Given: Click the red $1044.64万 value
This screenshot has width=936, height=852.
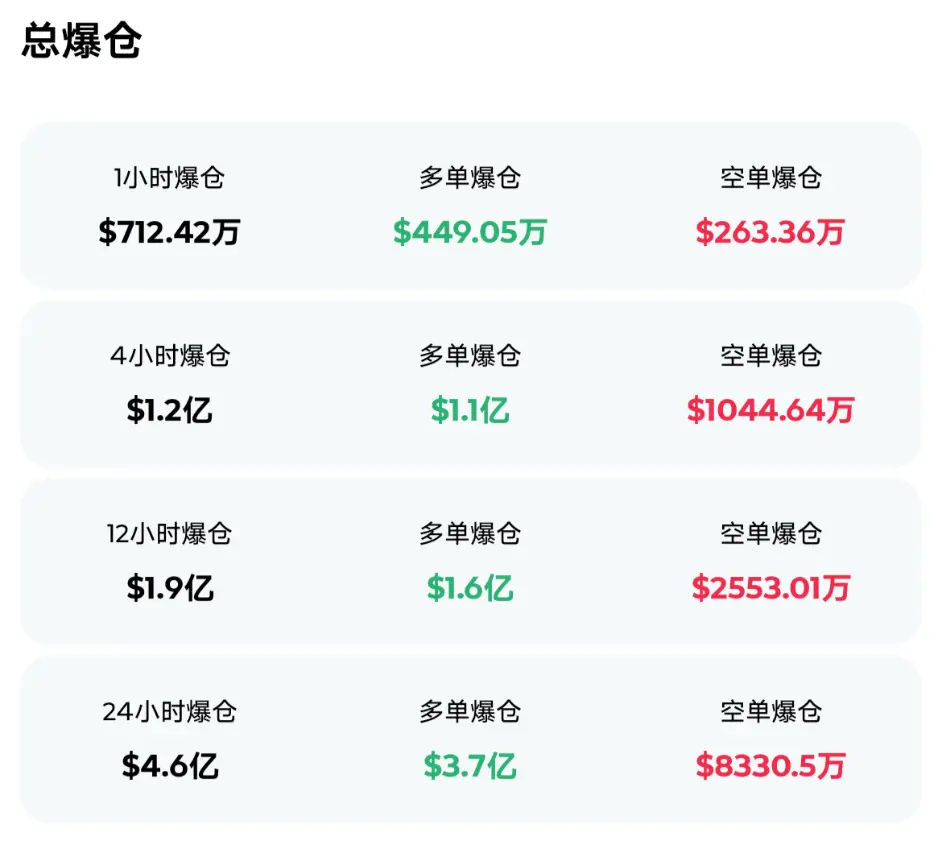Looking at the screenshot, I should [x=770, y=410].
